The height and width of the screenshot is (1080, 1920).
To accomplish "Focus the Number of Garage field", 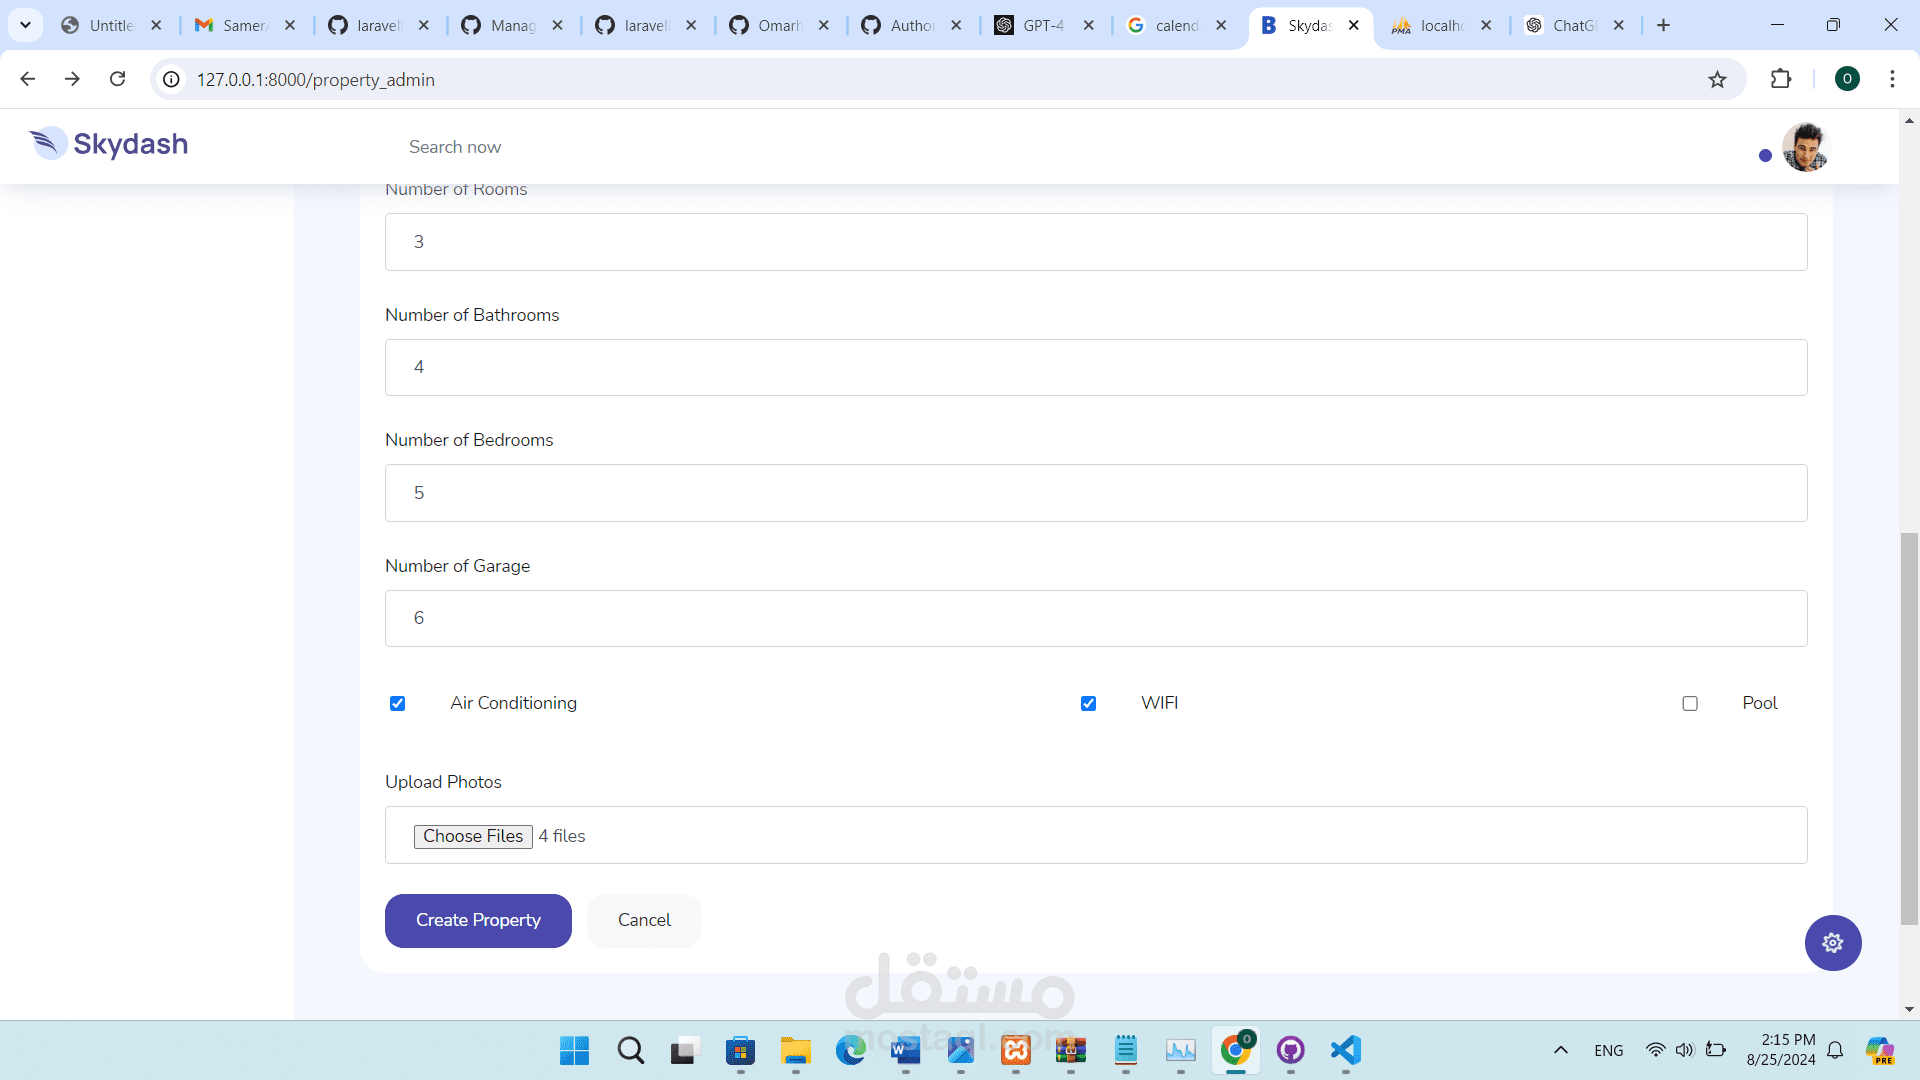I will tap(1096, 618).
